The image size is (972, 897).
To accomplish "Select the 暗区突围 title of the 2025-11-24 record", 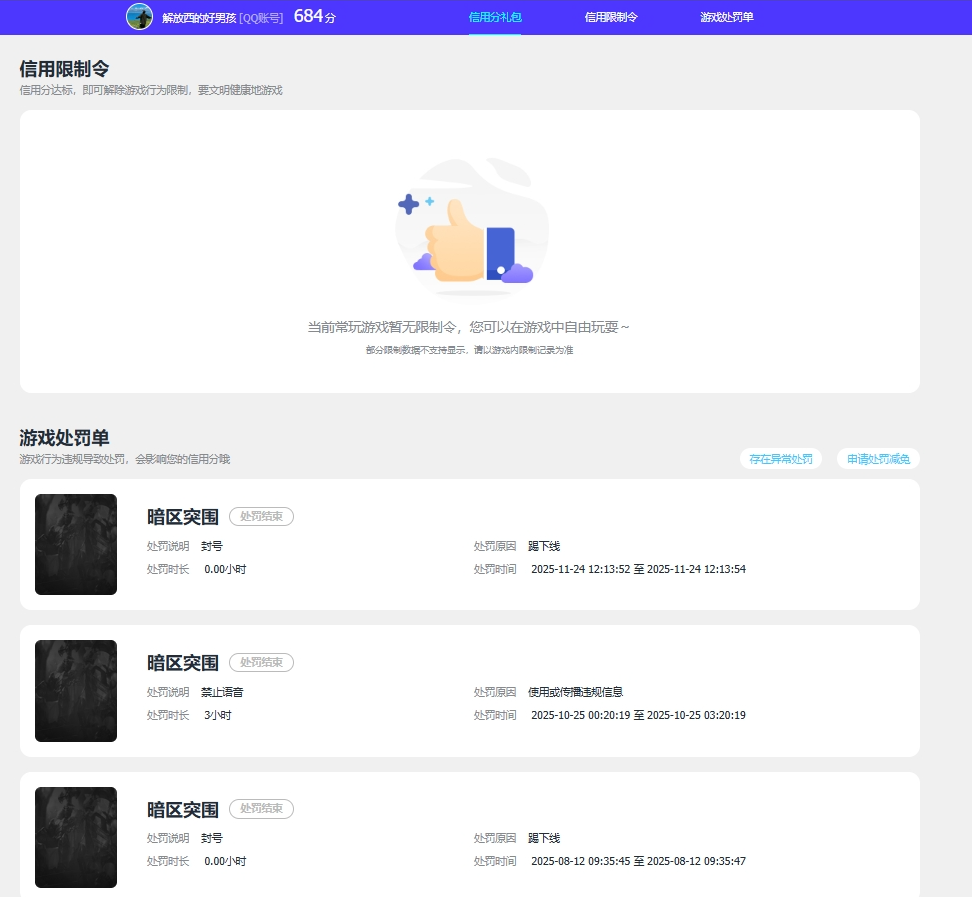I will click(x=182, y=516).
